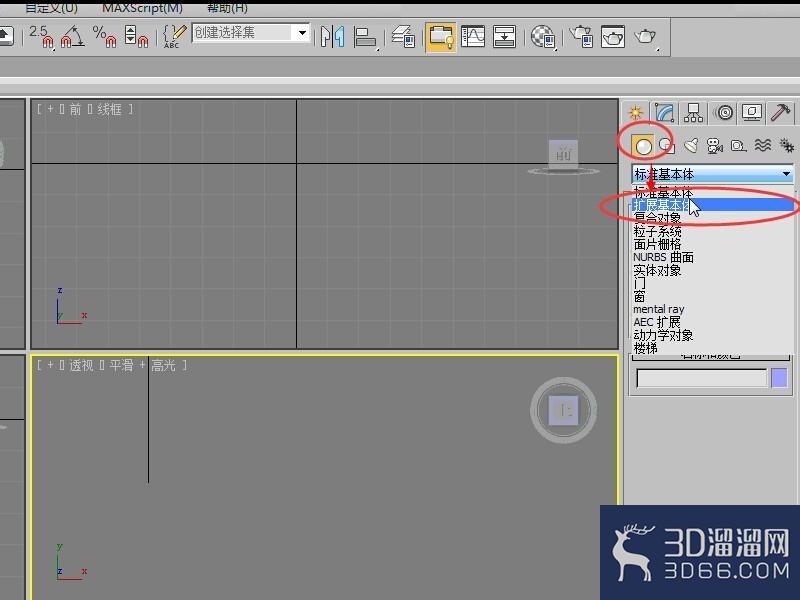Click the Align tool icon
Viewport: 800px width, 600px height.
pos(365,37)
